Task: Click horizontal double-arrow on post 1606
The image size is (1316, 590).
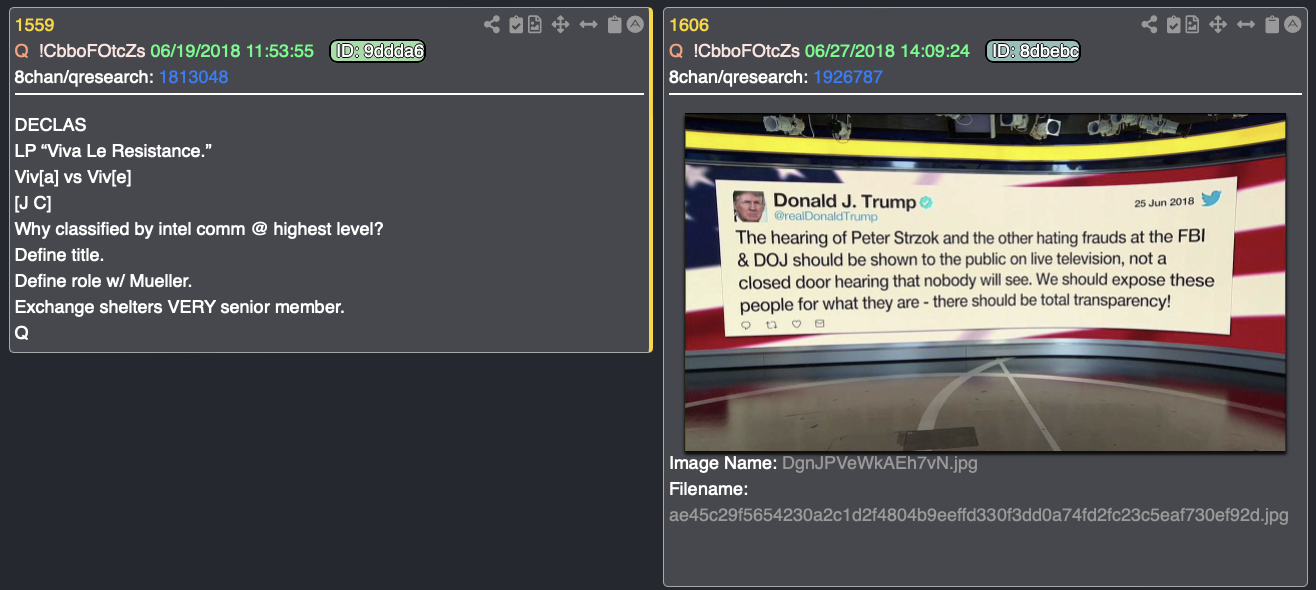Action: (1246, 25)
